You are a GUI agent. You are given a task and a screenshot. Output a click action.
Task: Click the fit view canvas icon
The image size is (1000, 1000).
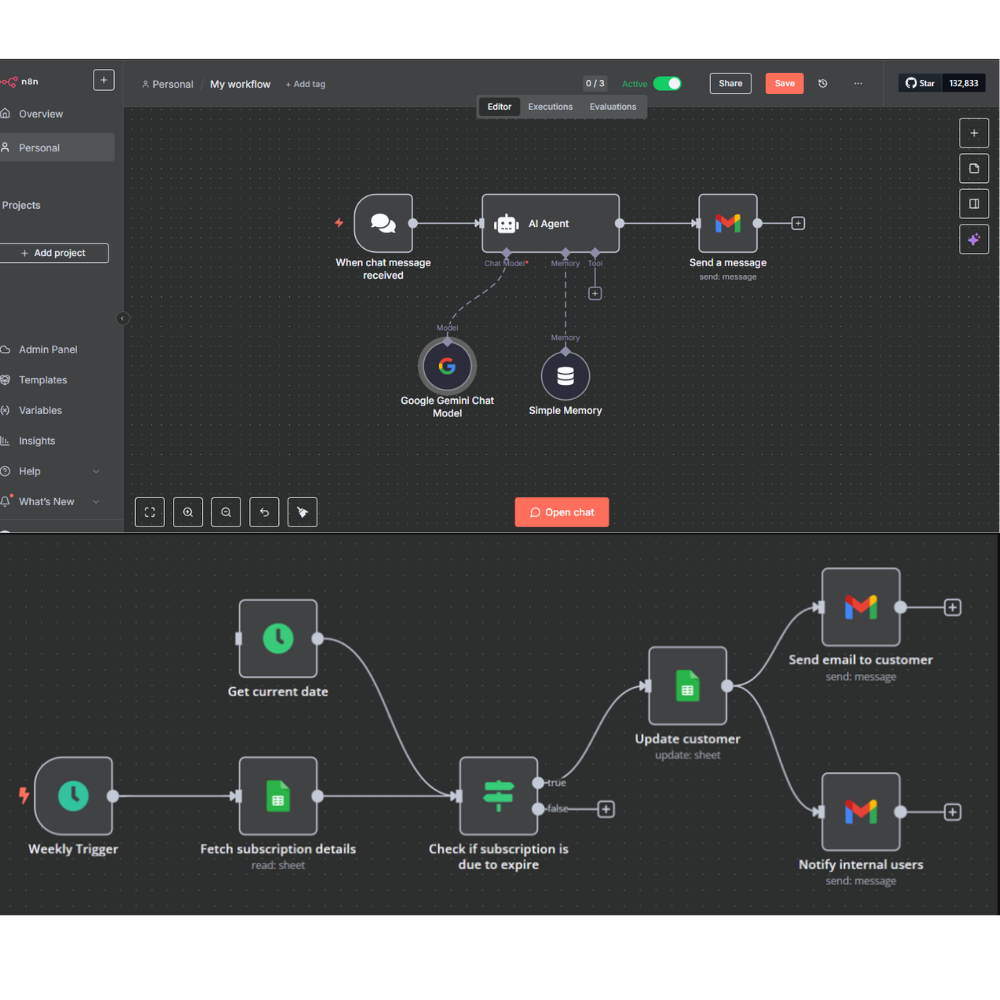(x=150, y=512)
